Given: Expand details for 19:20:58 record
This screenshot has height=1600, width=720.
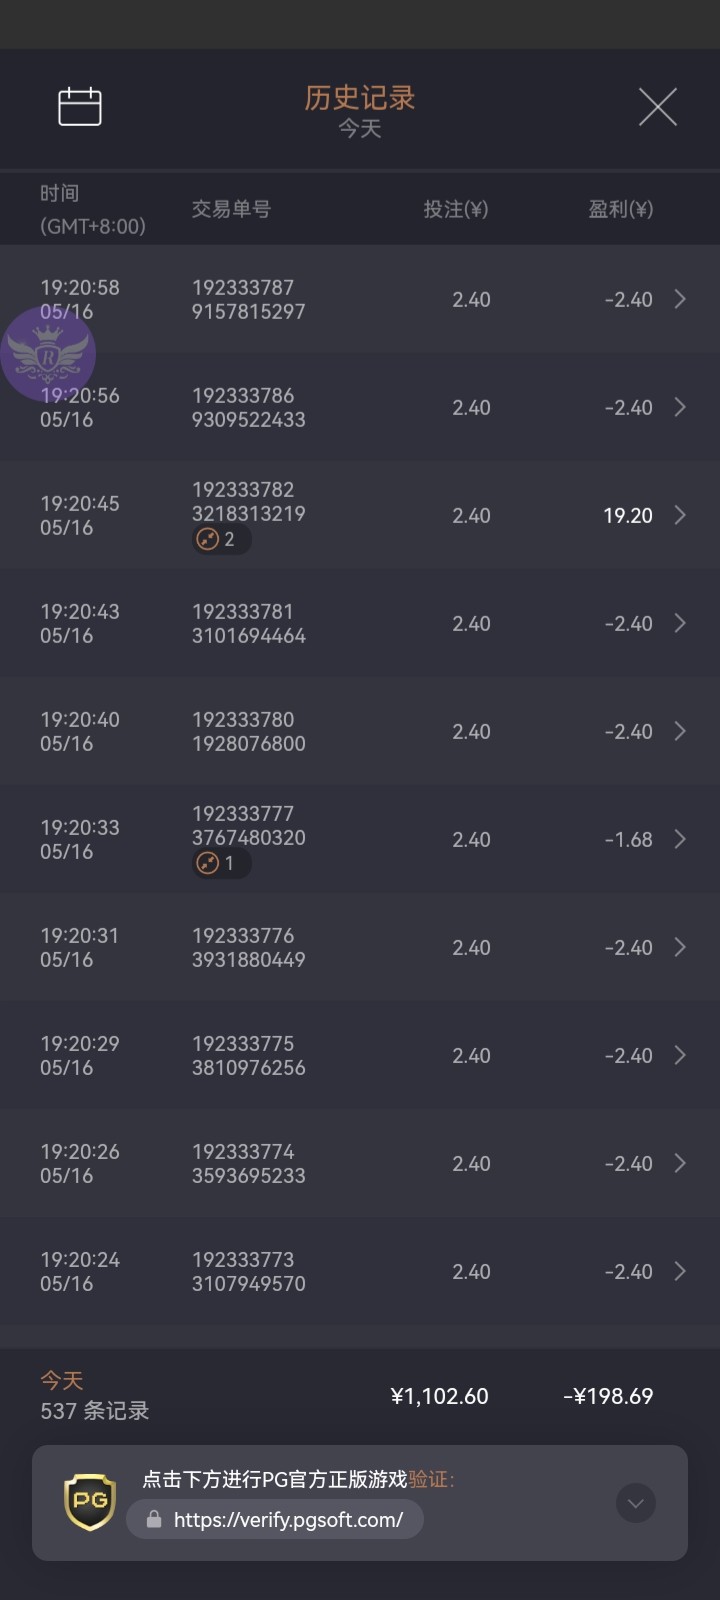Looking at the screenshot, I should pyautogui.click(x=680, y=299).
